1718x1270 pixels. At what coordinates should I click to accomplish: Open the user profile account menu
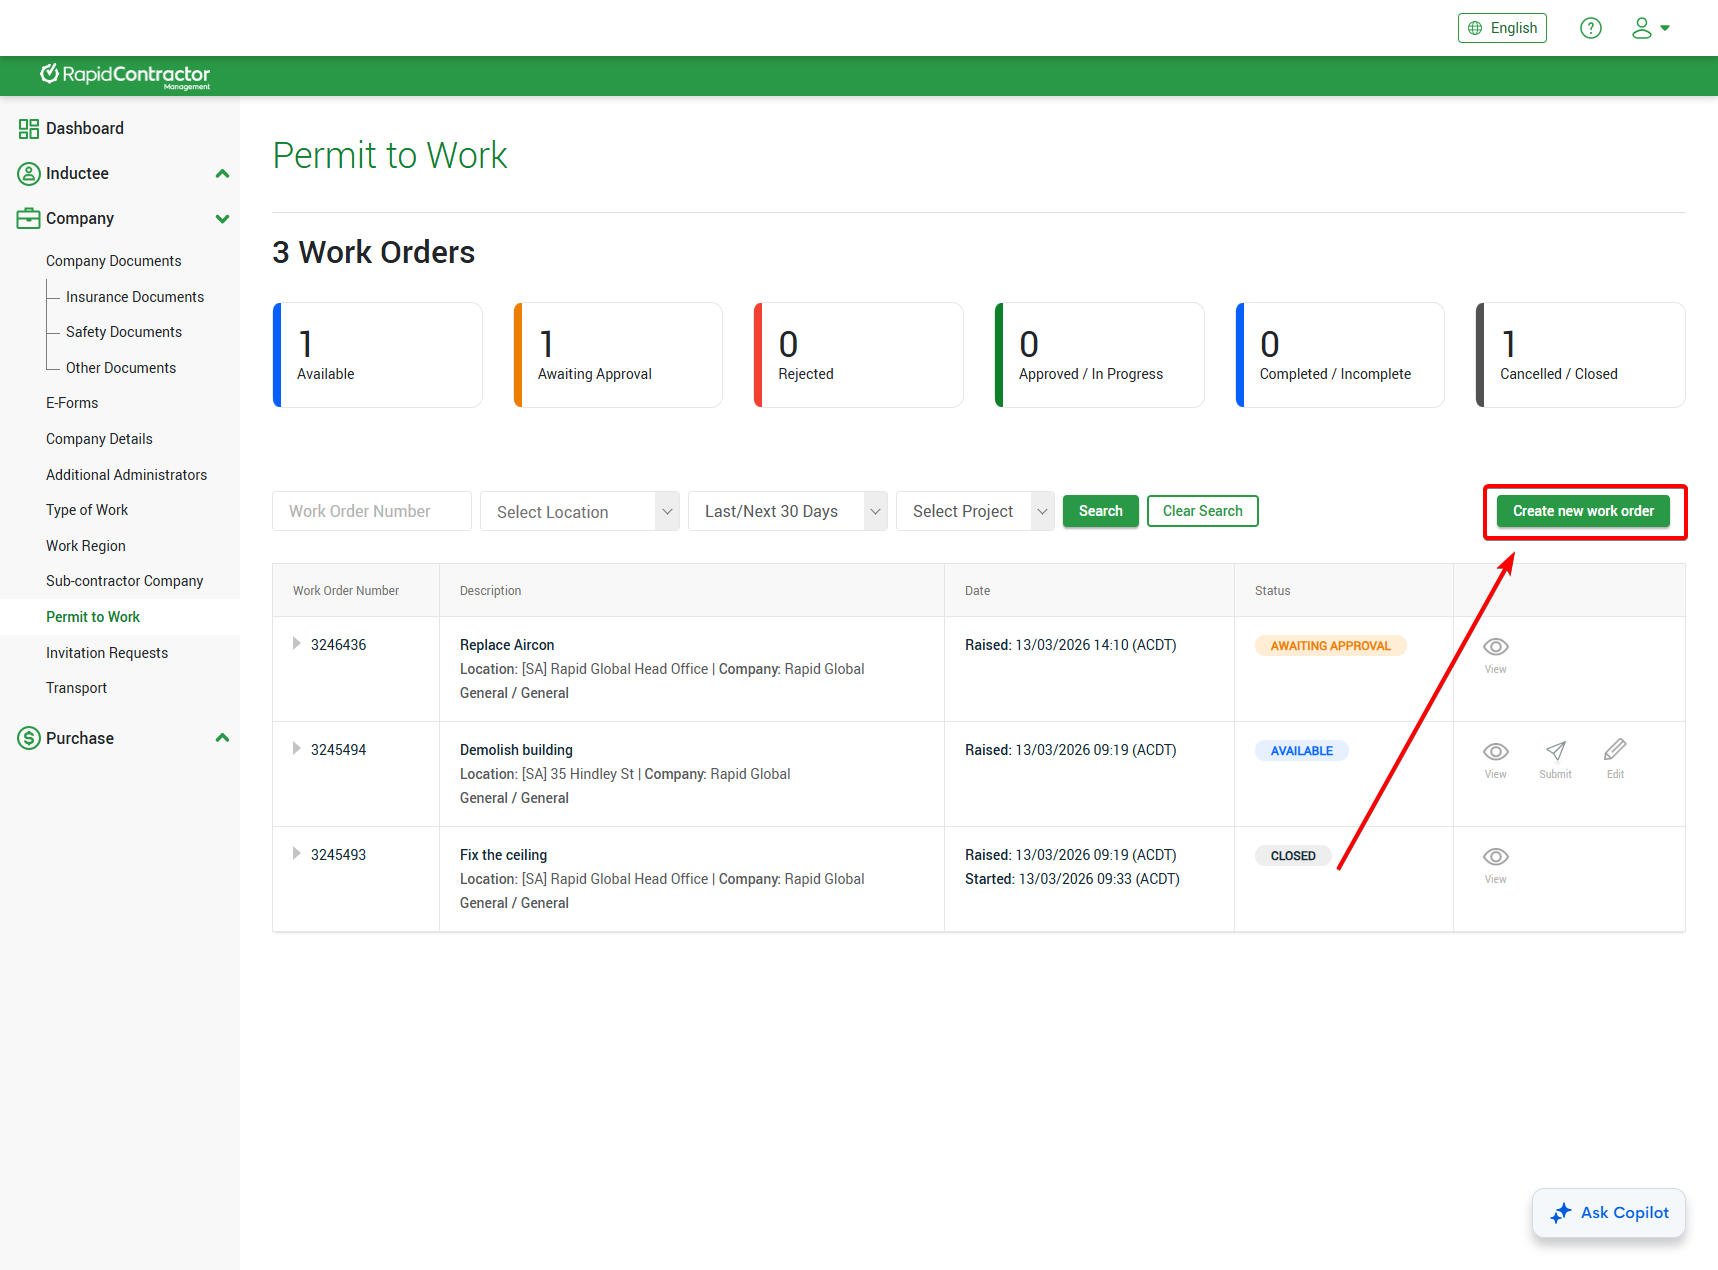pyautogui.click(x=1650, y=28)
